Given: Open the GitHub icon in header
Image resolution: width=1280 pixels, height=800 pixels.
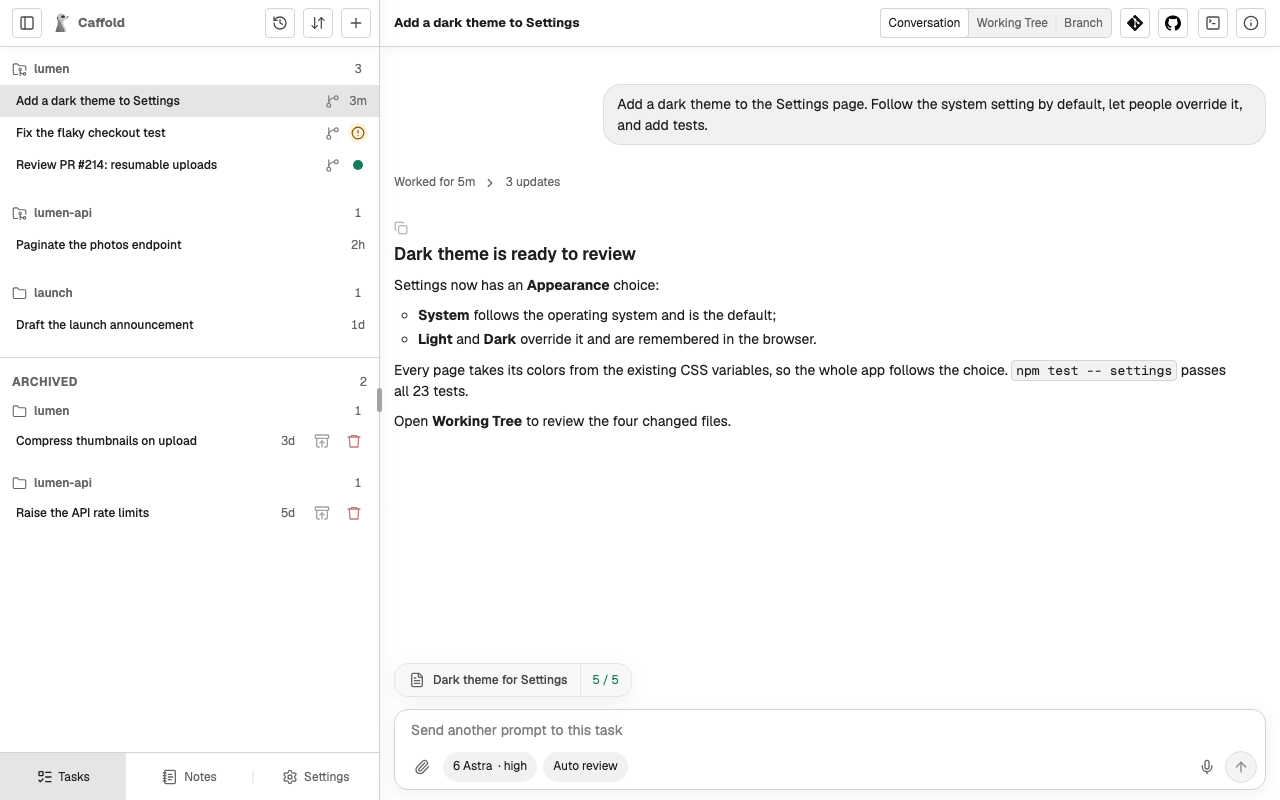Looking at the screenshot, I should [x=1173, y=23].
